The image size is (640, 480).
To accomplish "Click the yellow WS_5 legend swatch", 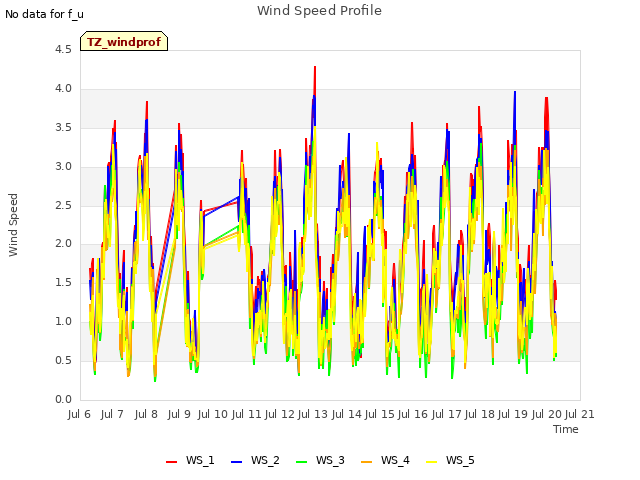I will point(431,461).
